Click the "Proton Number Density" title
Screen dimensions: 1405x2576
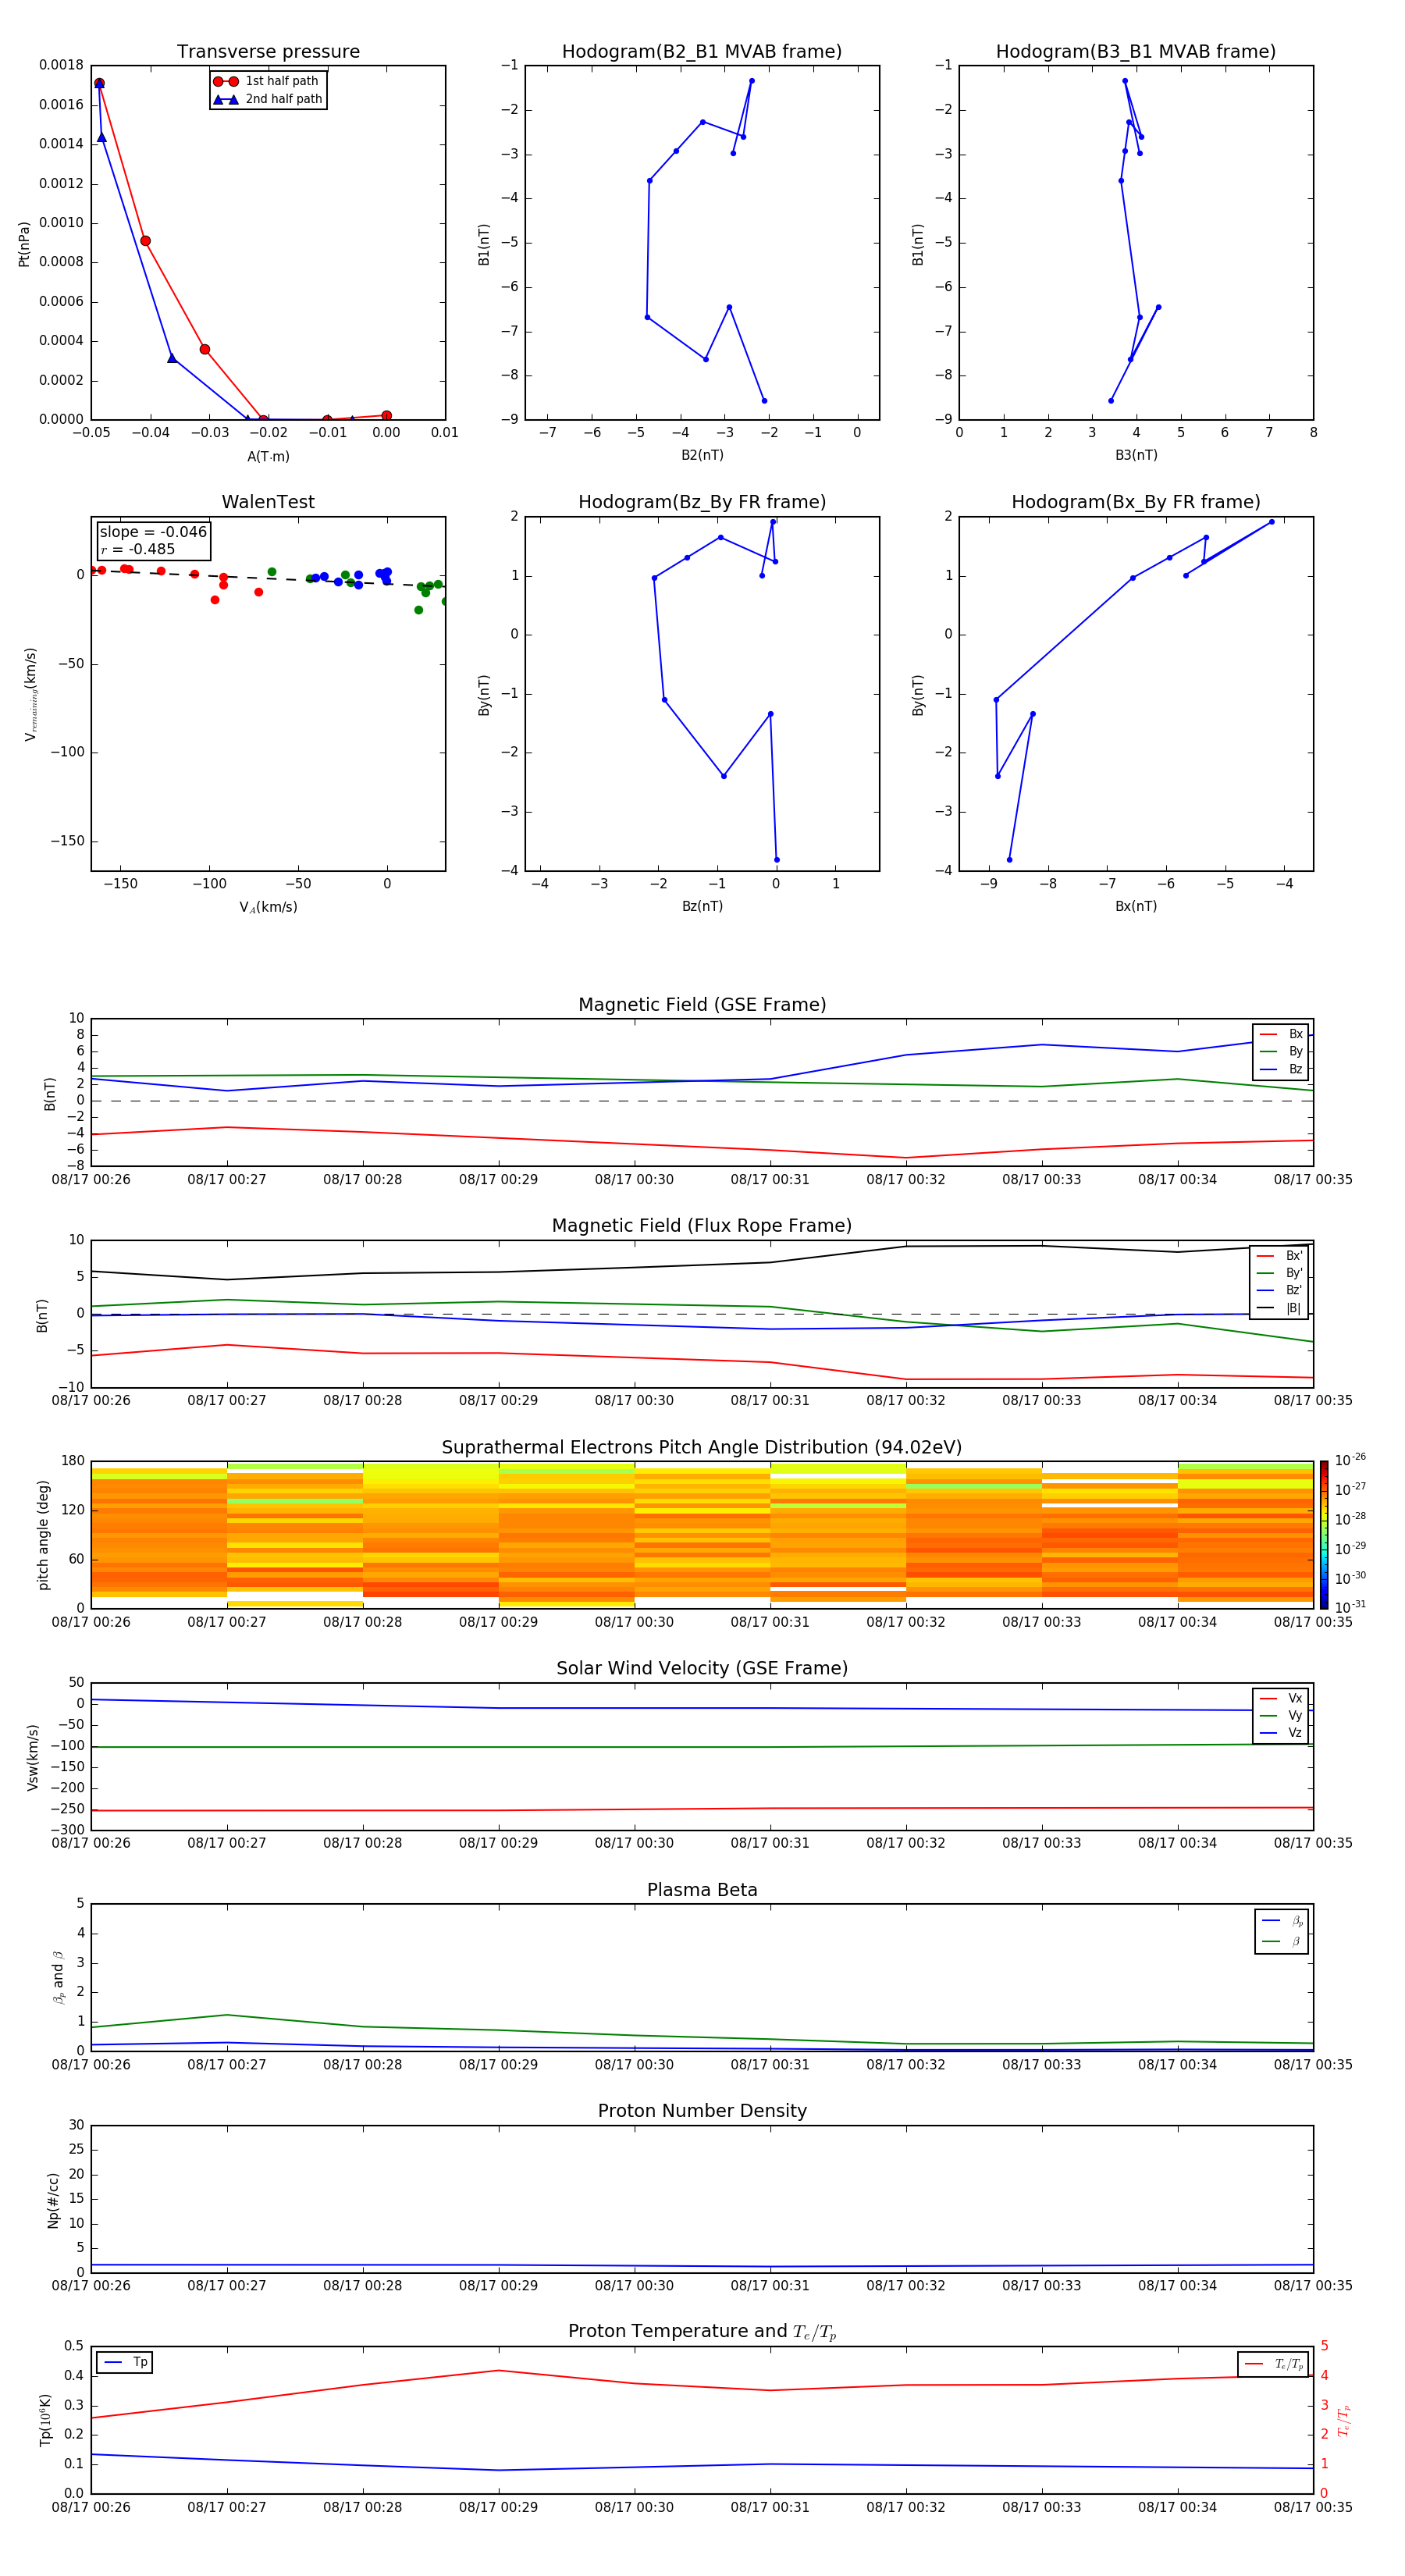[702, 2111]
